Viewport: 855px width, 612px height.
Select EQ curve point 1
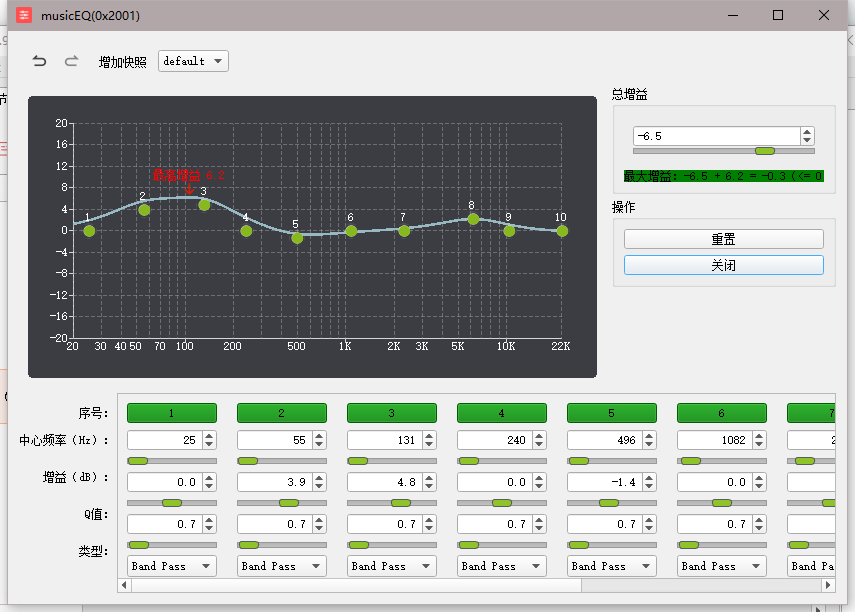click(89, 231)
